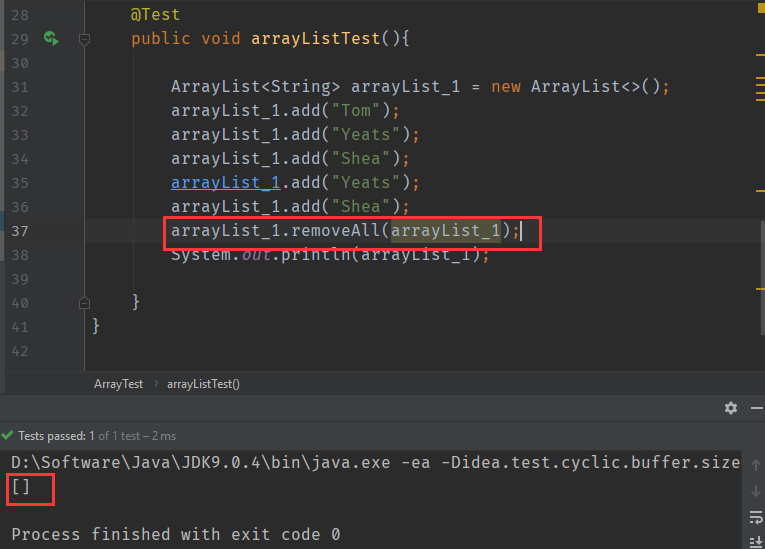Click 'void' keyword on line 29

(x=221, y=39)
